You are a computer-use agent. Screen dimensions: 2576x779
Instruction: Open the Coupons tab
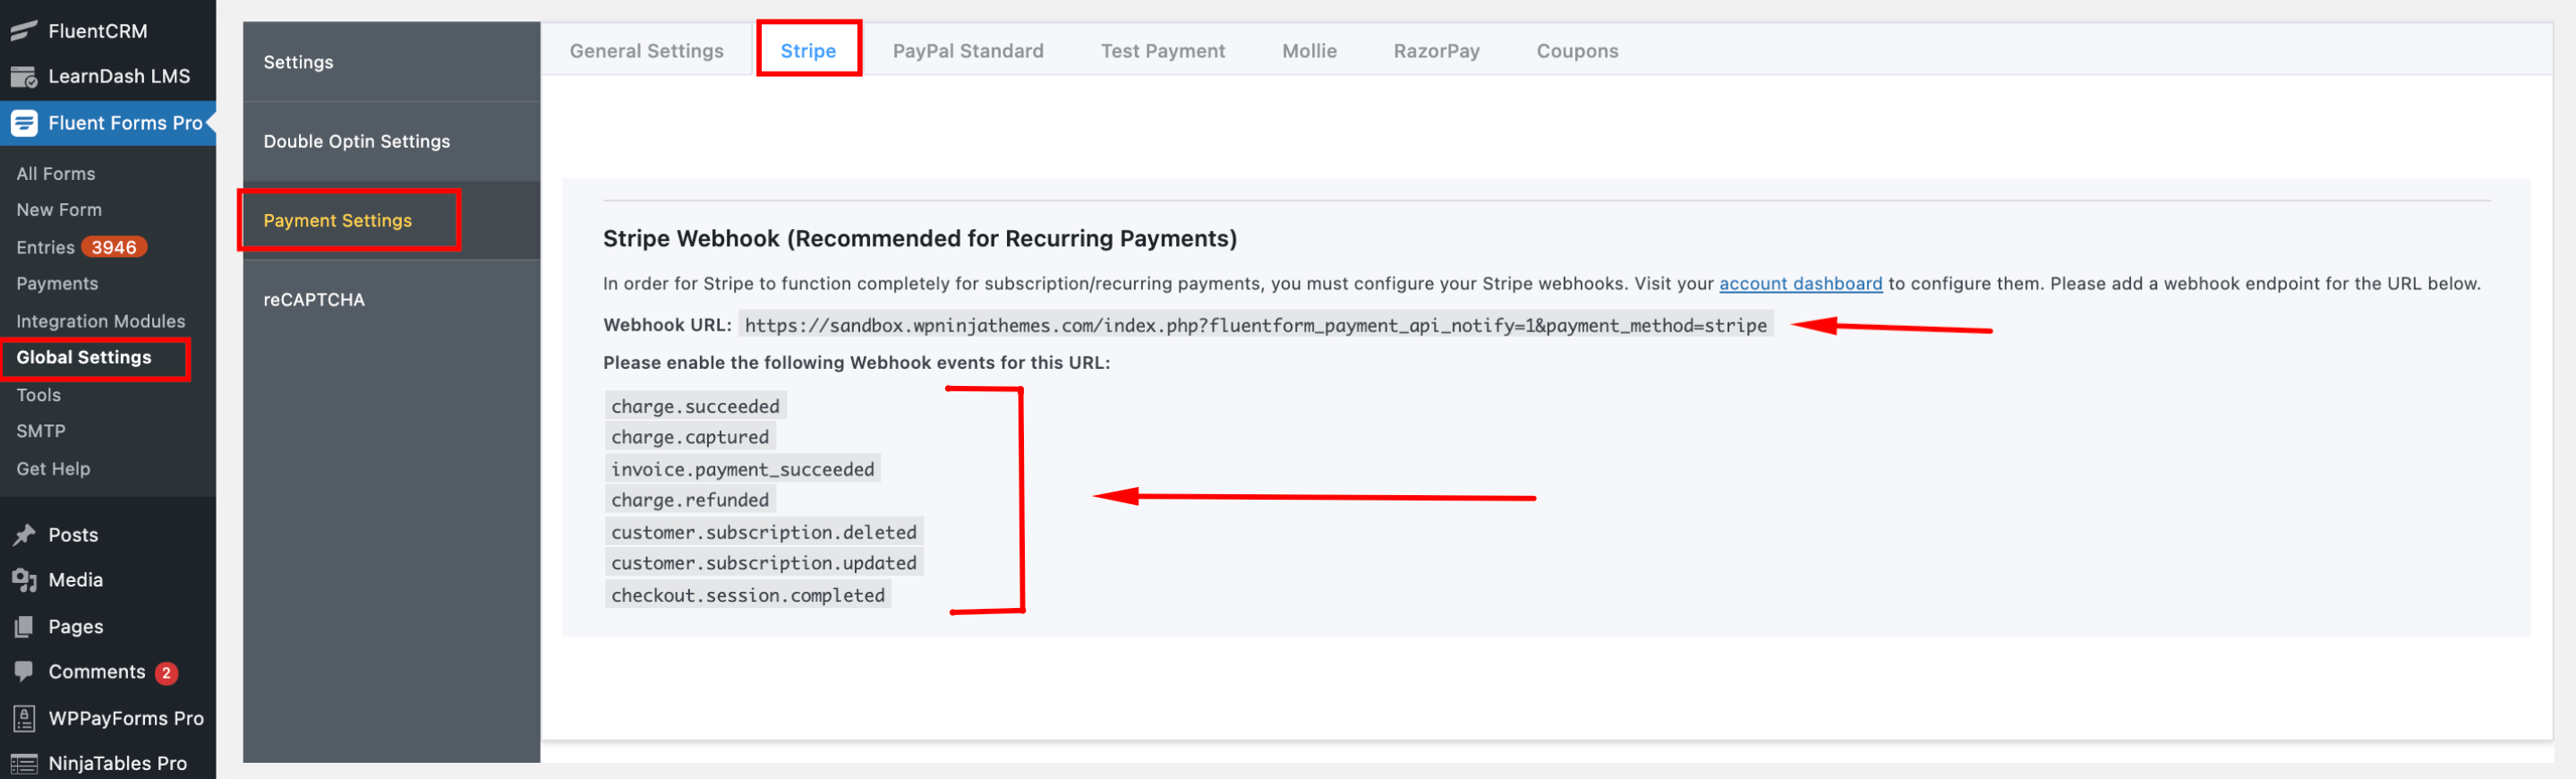click(1576, 51)
